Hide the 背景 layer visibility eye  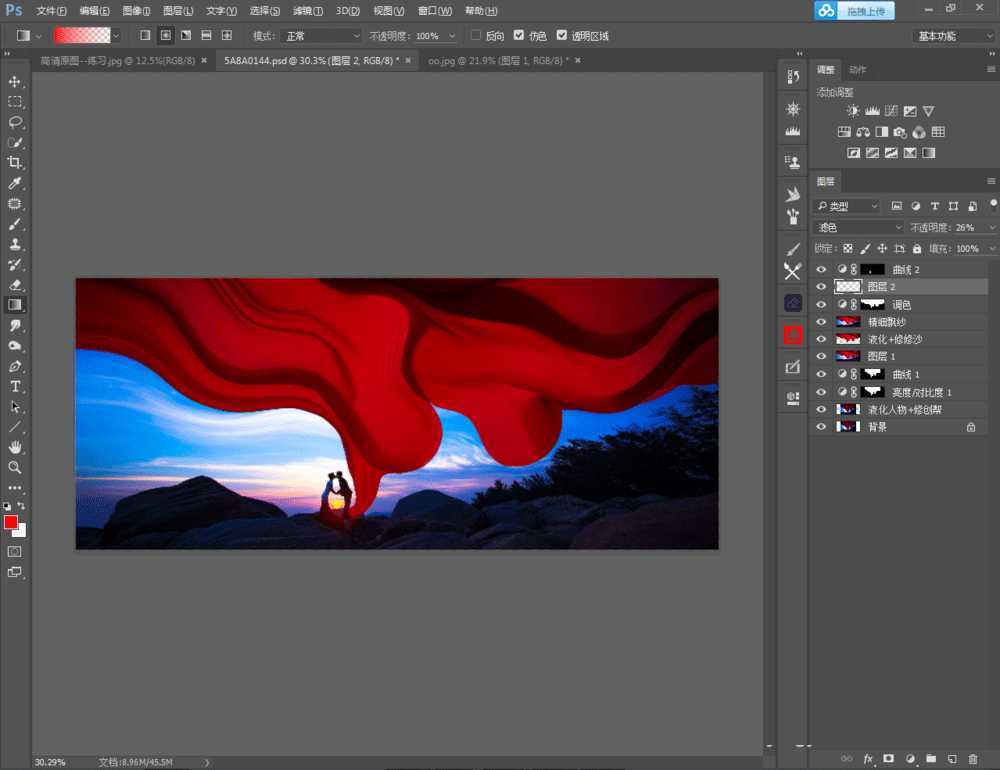pyautogui.click(x=821, y=427)
